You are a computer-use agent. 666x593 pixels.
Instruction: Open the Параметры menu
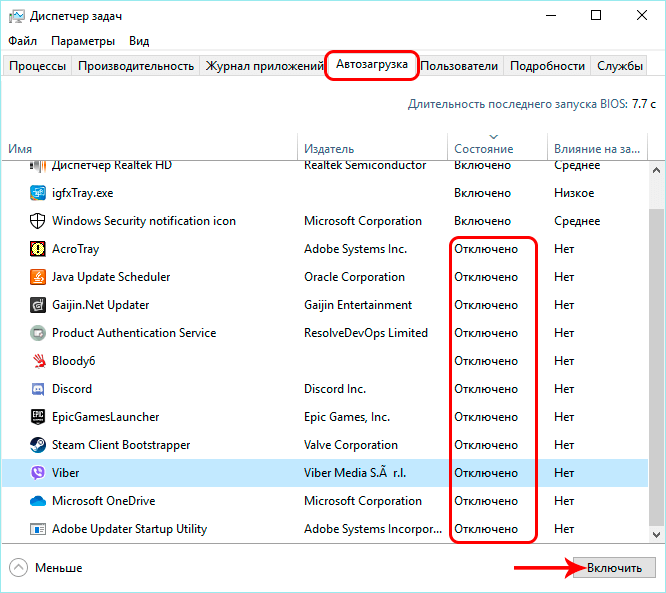(x=83, y=41)
